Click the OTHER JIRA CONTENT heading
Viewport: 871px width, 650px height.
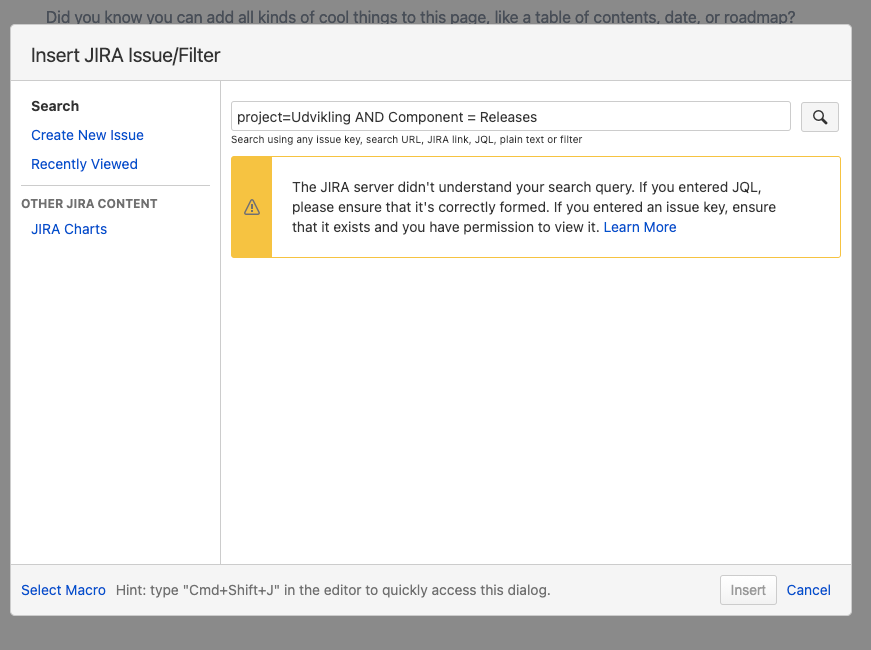point(89,204)
